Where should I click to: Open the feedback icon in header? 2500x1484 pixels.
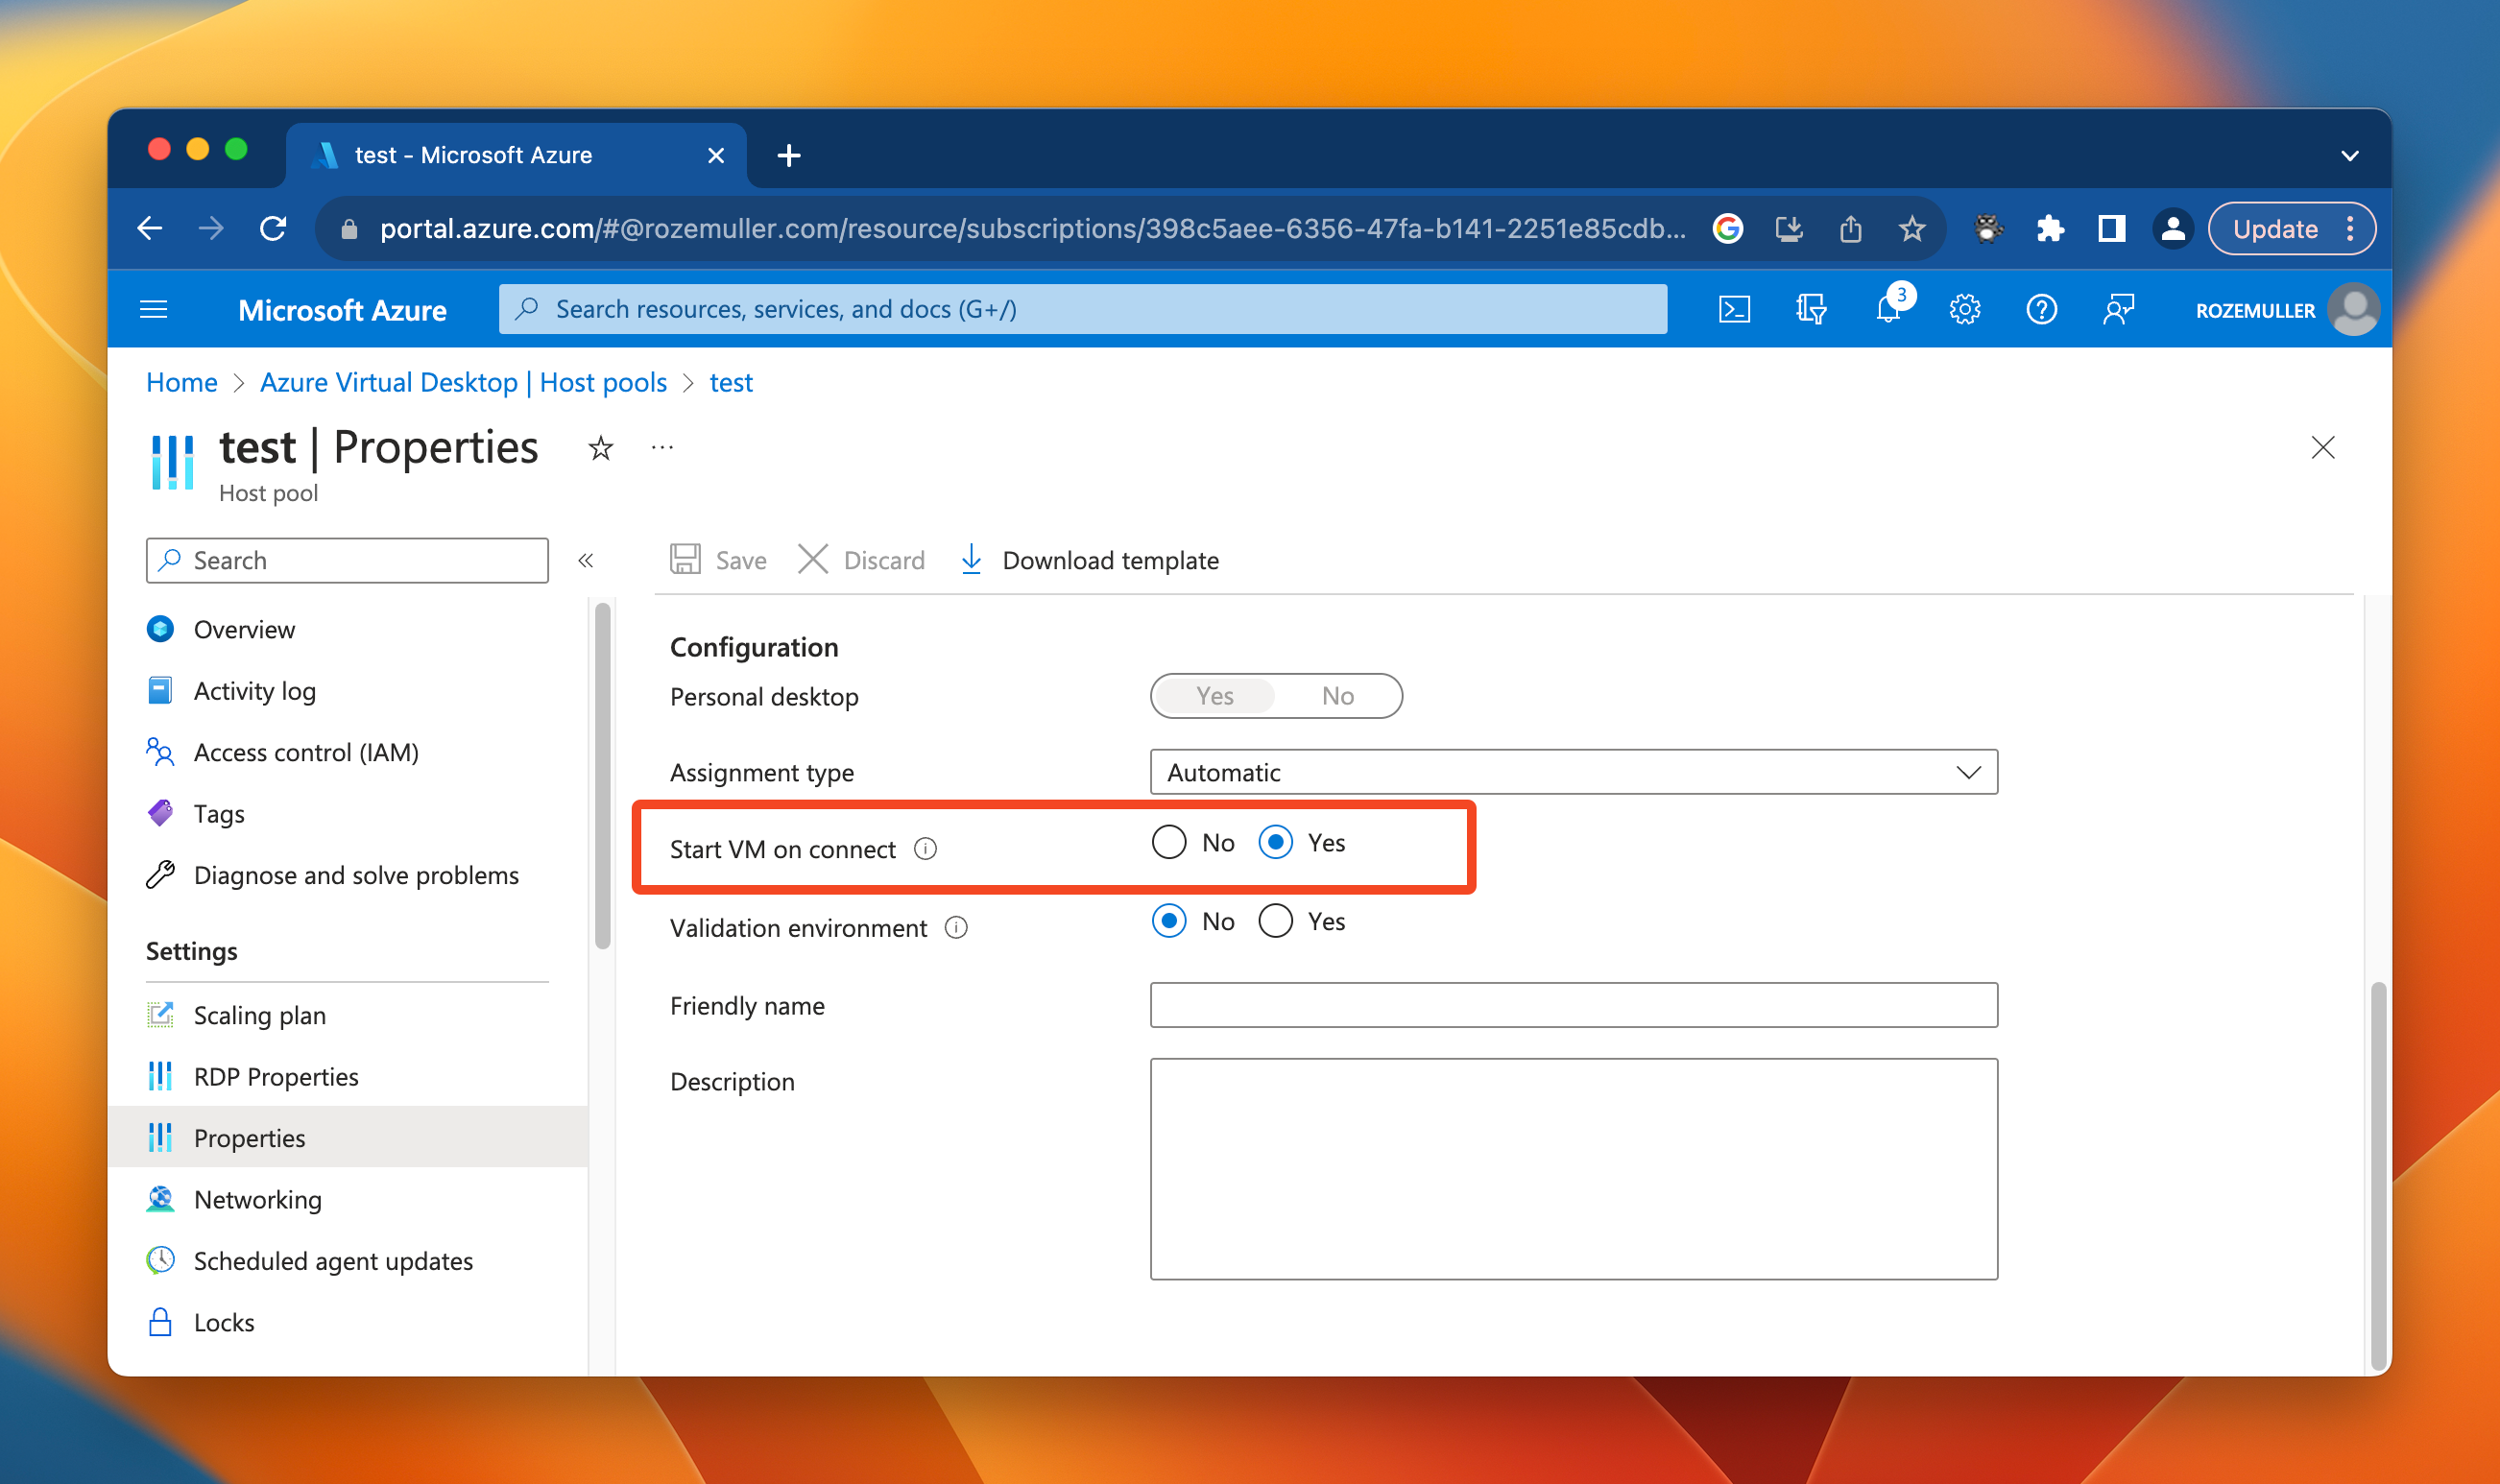pos(2117,310)
